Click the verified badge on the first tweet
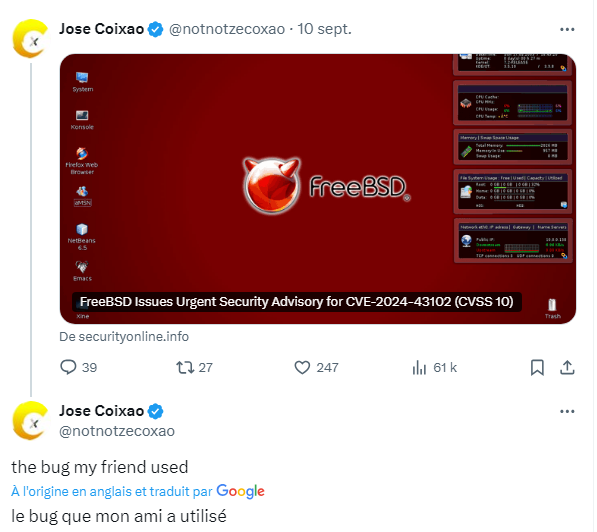The height and width of the screenshot is (532, 597). [x=155, y=29]
